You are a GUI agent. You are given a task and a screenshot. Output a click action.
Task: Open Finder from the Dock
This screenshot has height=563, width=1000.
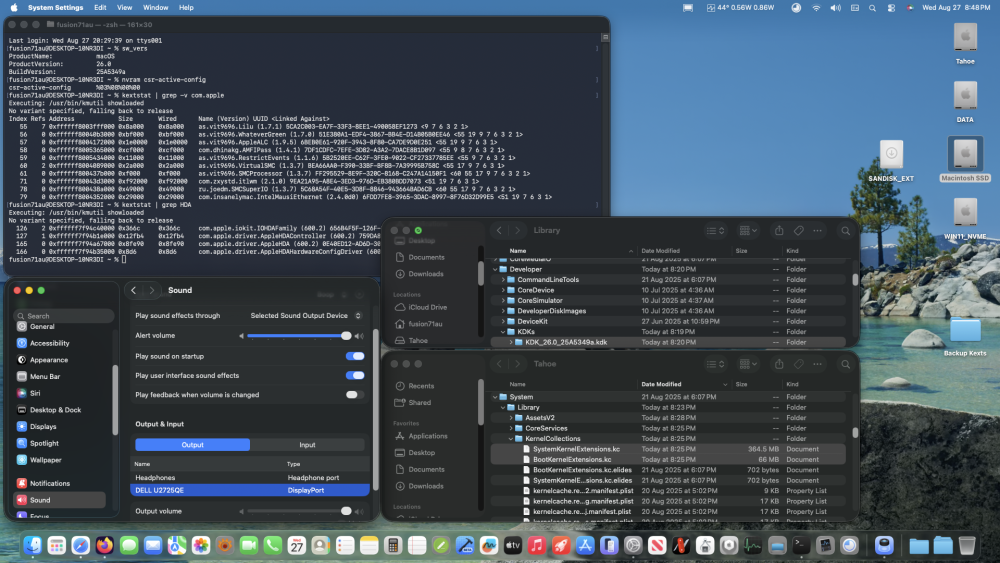(x=33, y=545)
